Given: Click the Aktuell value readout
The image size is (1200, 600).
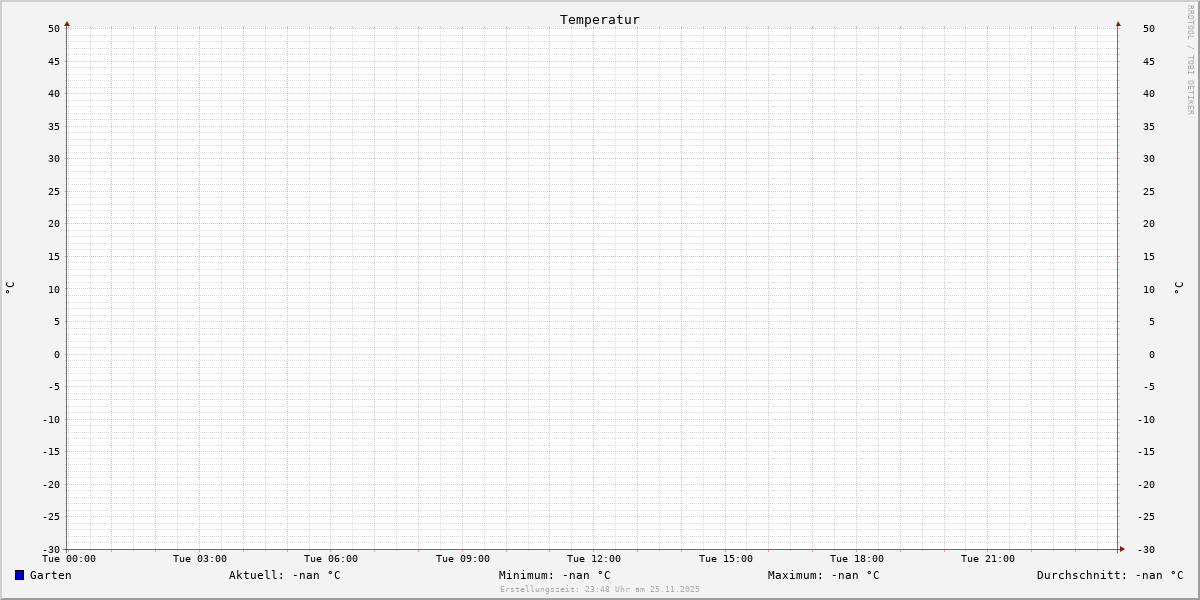Looking at the screenshot, I should pyautogui.click(x=284, y=575).
